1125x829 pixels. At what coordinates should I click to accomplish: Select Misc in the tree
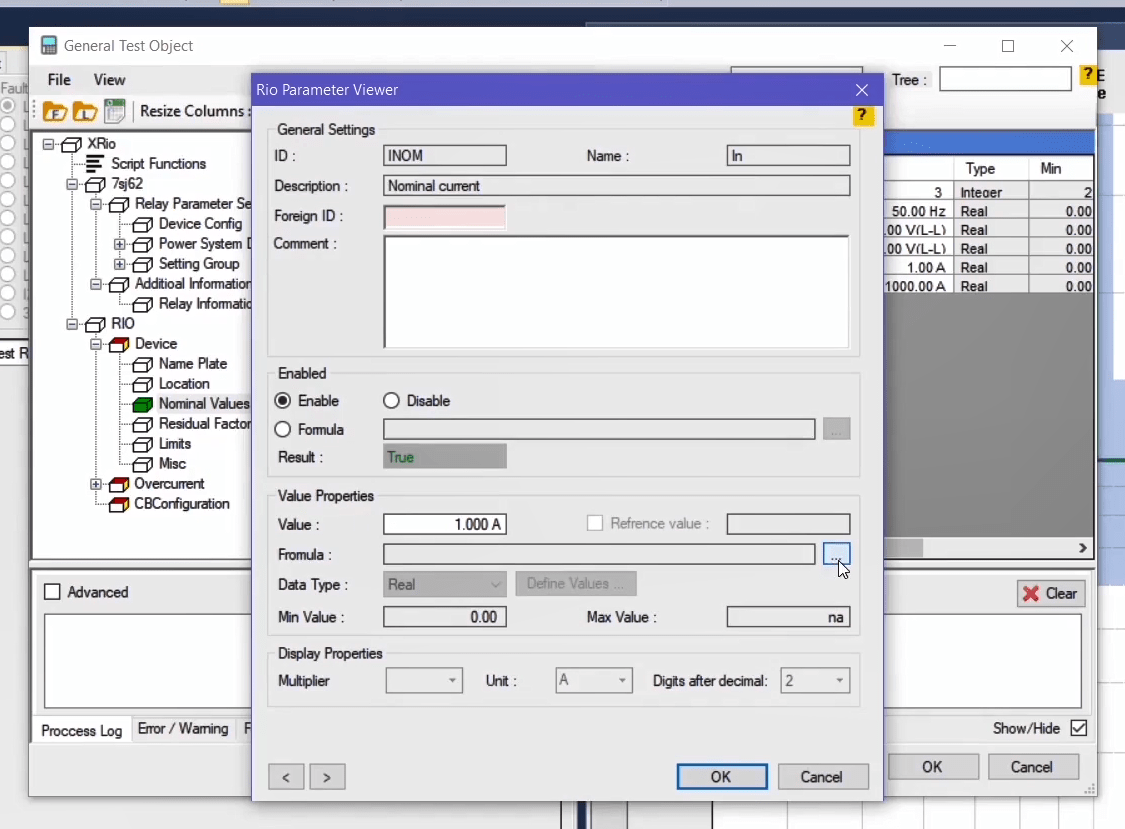pyautogui.click(x=172, y=464)
